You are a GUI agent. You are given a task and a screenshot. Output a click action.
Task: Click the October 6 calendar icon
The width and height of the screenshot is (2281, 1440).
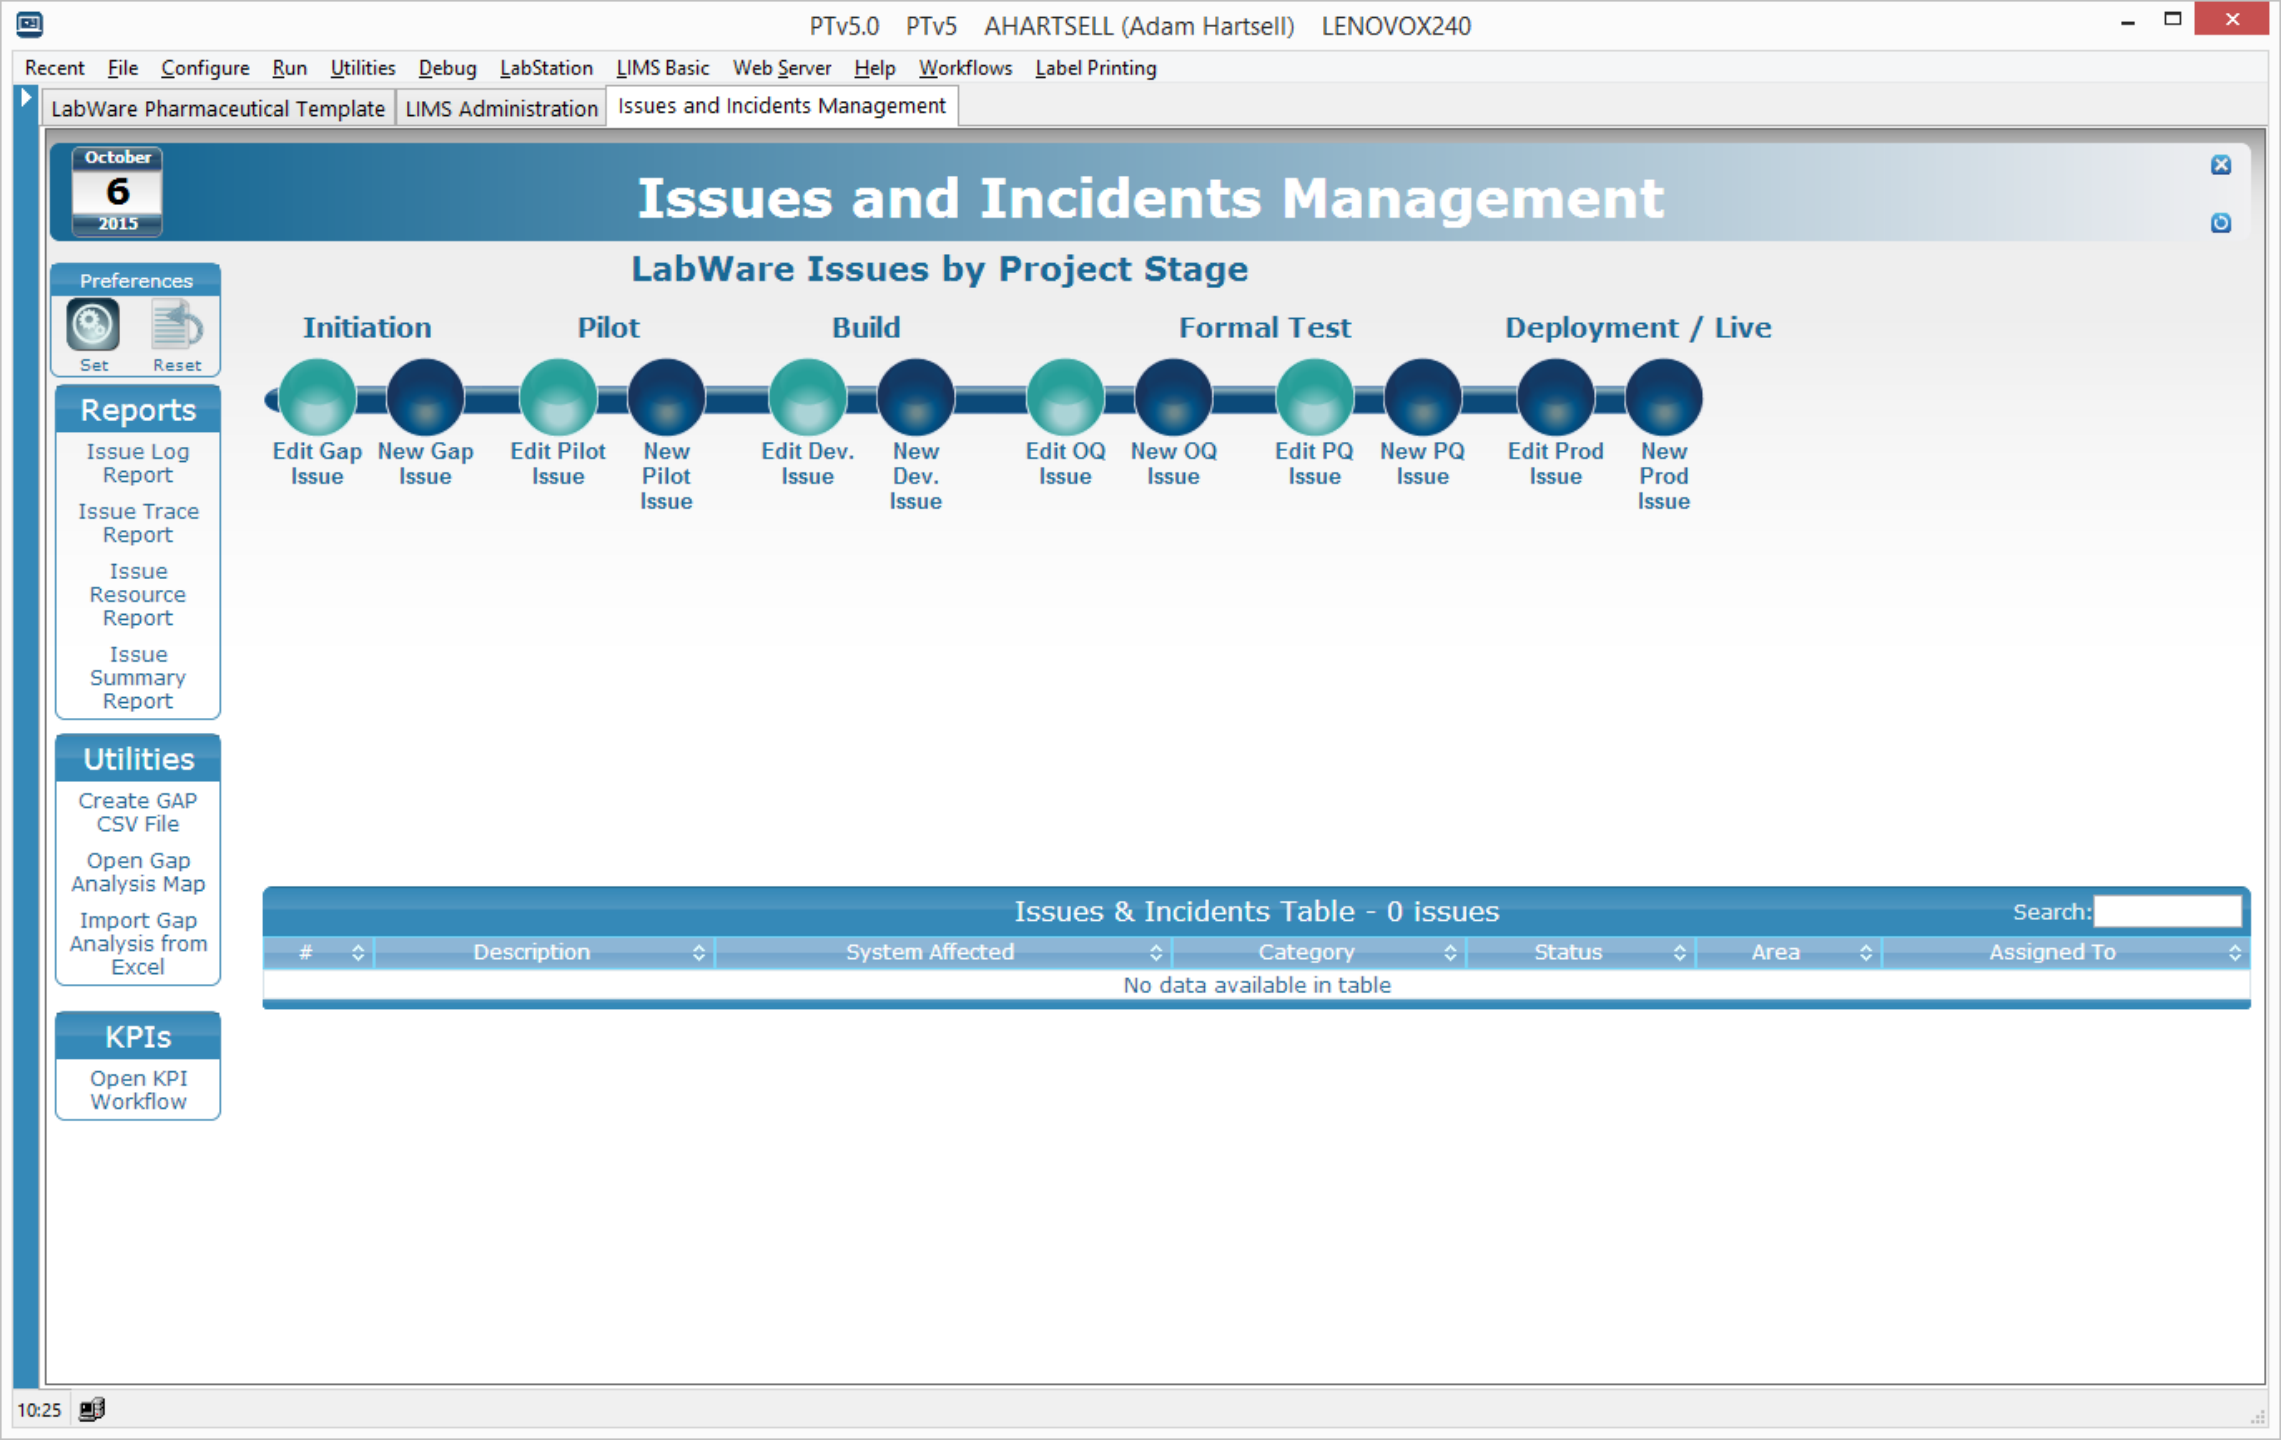117,190
